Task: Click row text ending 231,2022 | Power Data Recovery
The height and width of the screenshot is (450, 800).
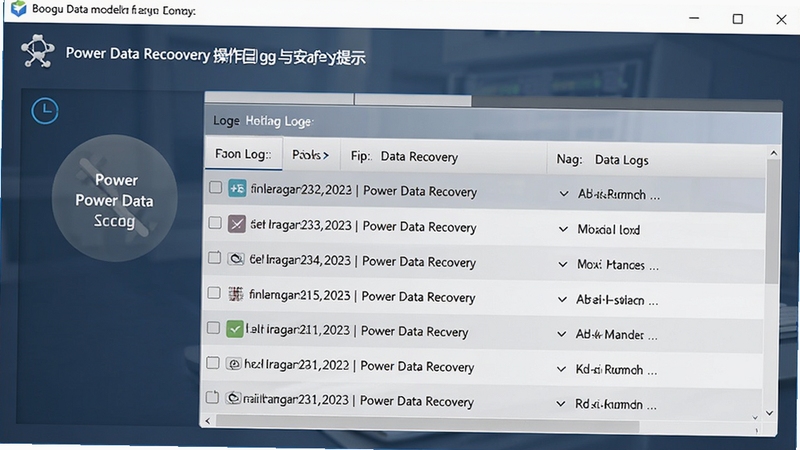Action: point(359,365)
